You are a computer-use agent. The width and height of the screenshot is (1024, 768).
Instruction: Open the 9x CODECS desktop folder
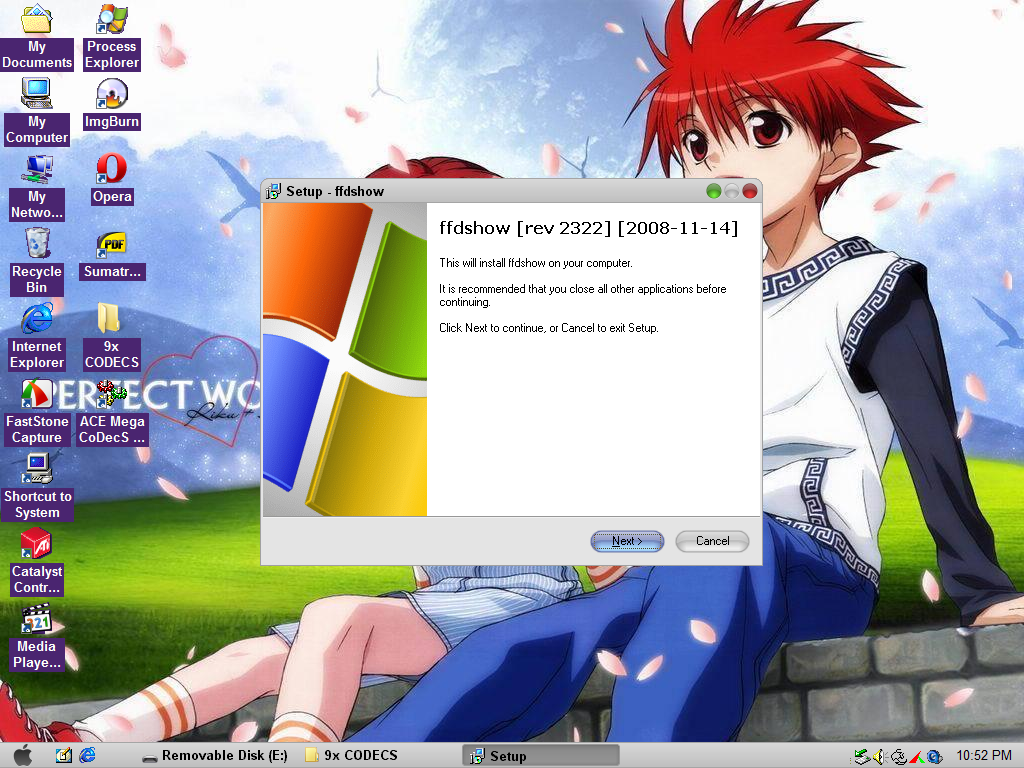click(x=111, y=322)
